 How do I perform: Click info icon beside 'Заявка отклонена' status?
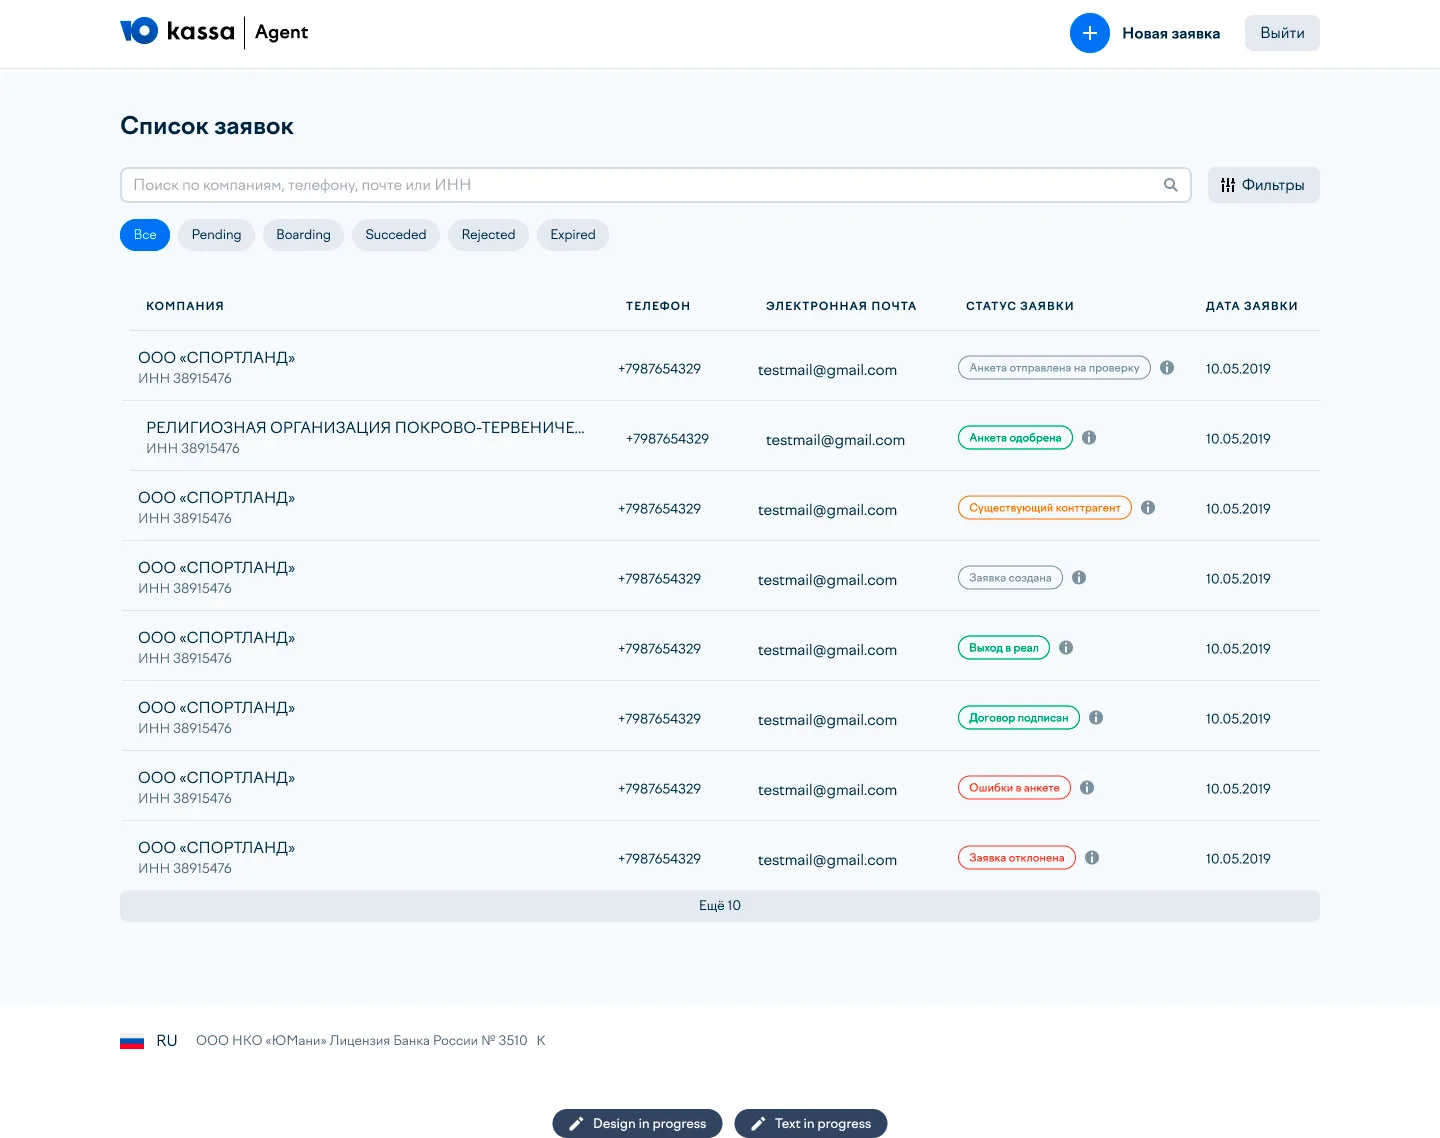coord(1092,858)
